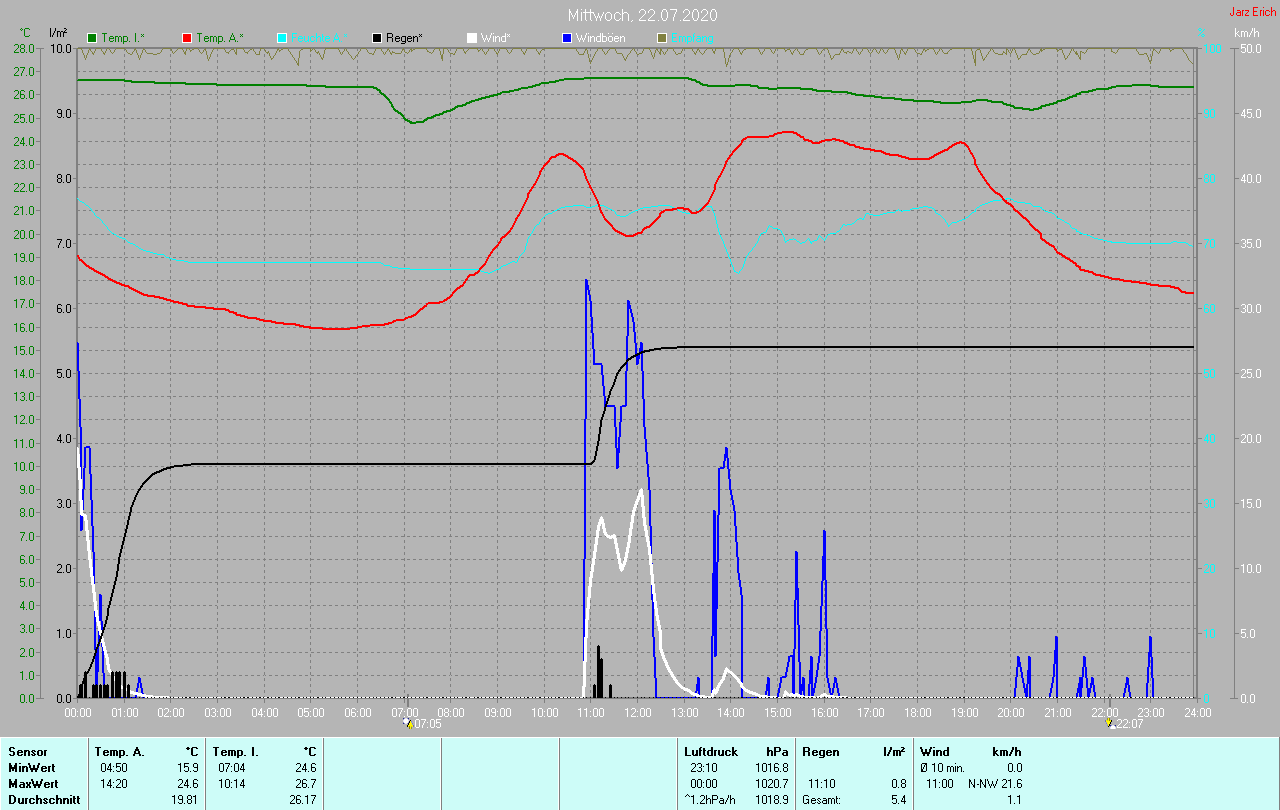This screenshot has height=810, width=1280.
Task: Click the blue Windböen legend swatch
Action: pos(567,38)
